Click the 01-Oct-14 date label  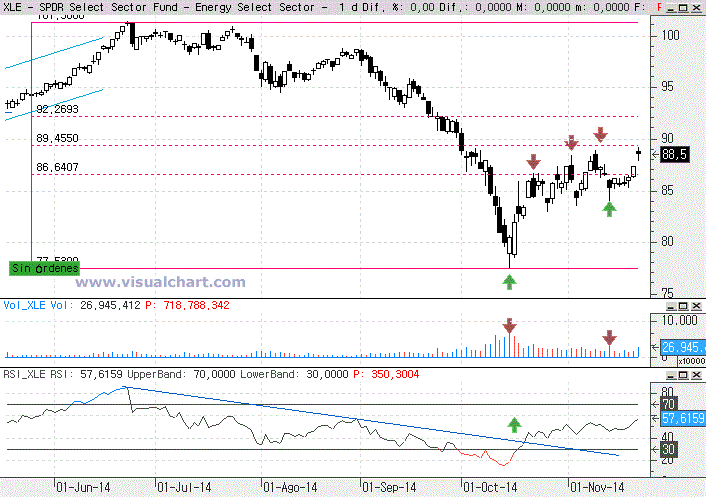pos(490,488)
